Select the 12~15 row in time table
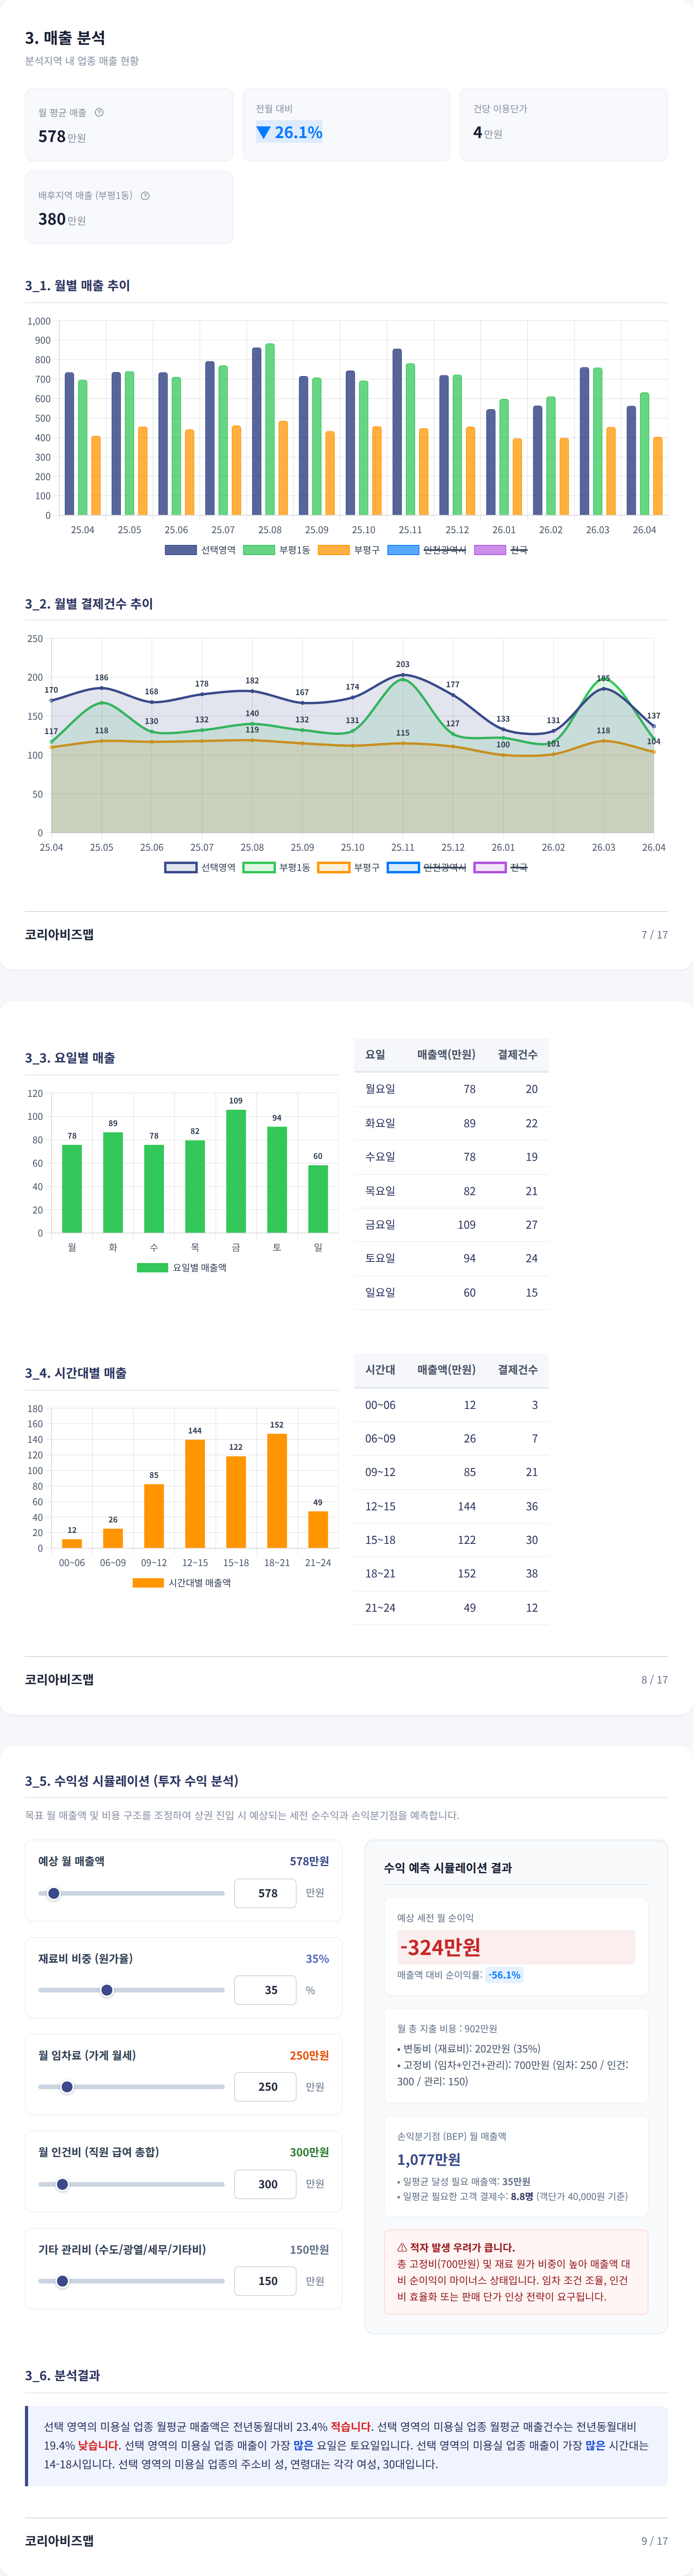 tap(451, 1506)
